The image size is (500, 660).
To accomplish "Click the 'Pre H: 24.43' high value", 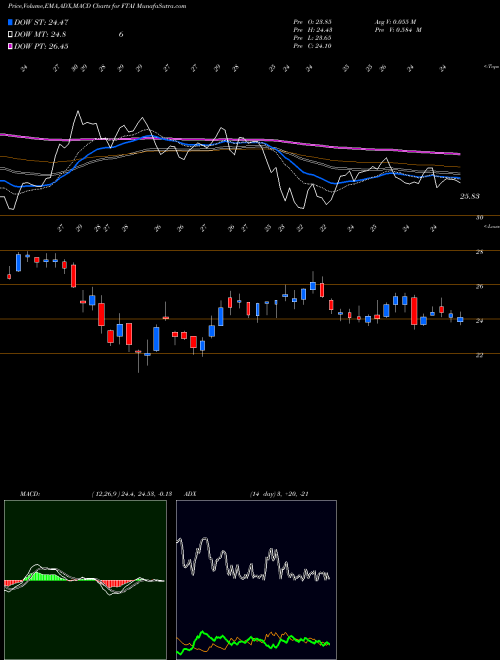I will (313, 30).
